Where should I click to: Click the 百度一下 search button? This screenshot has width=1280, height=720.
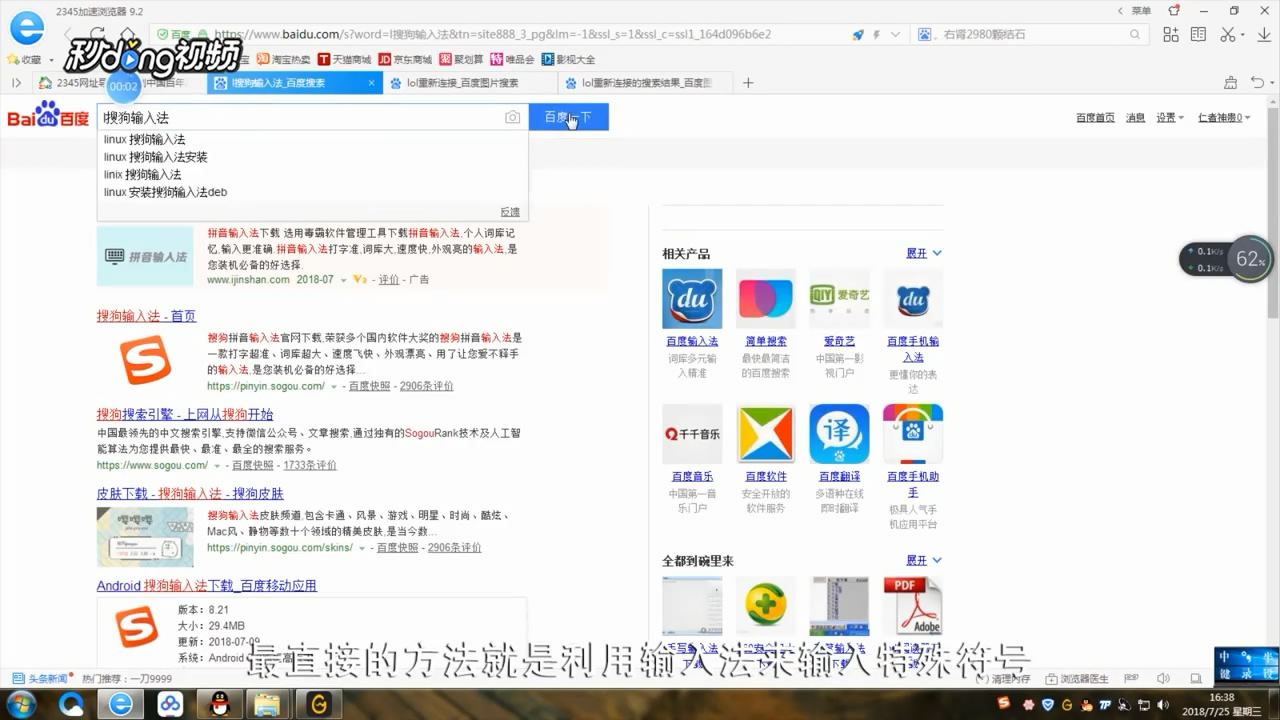pyautogui.click(x=568, y=117)
